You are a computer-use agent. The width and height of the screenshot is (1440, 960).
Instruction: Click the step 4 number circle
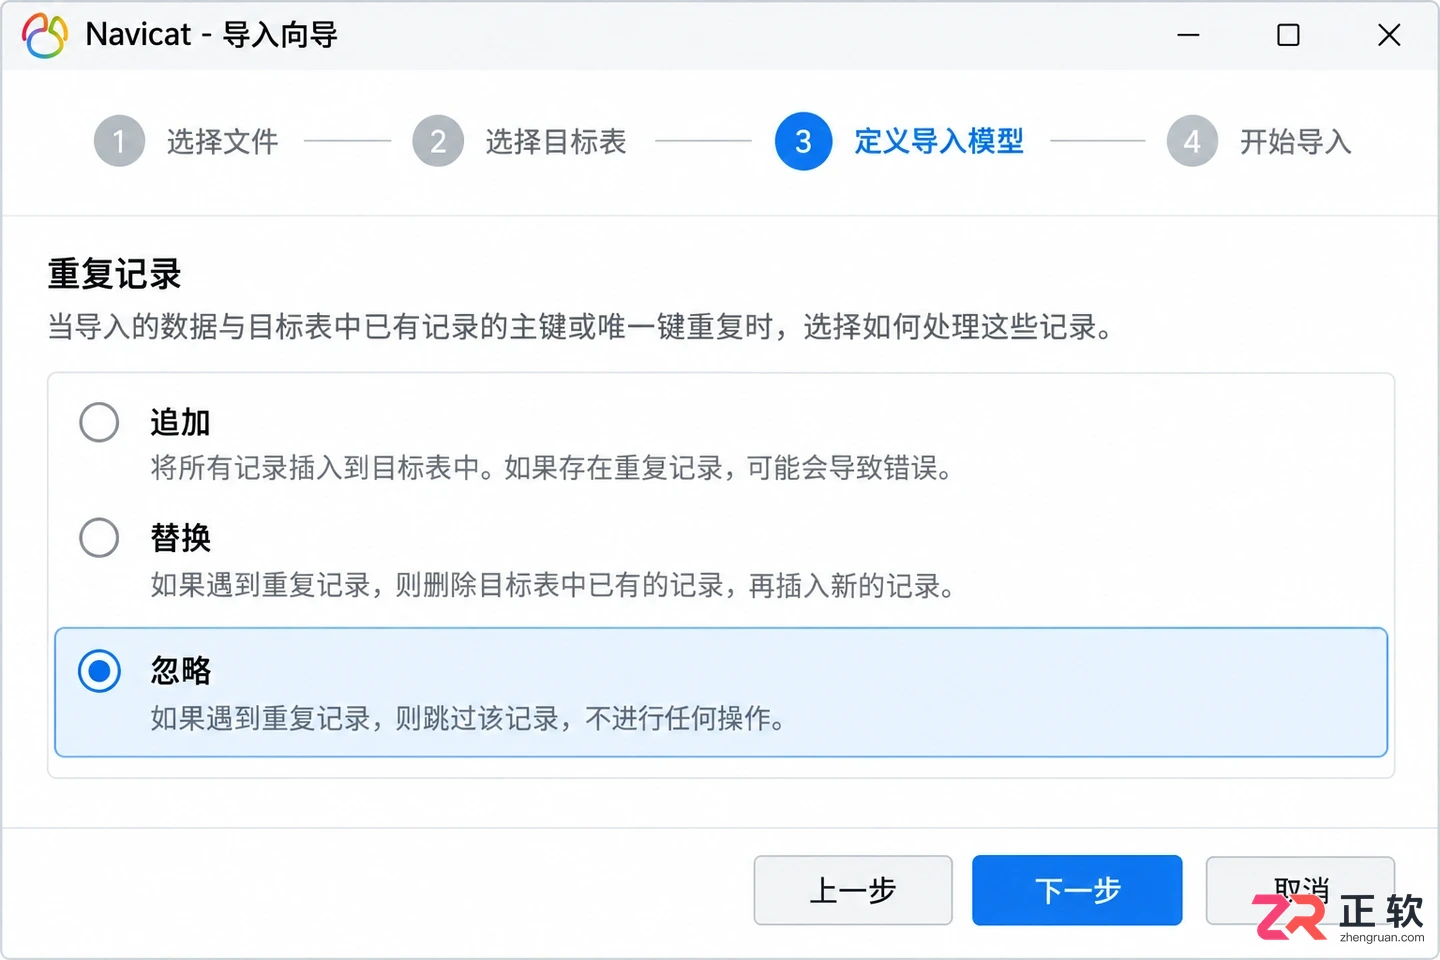coord(1192,141)
